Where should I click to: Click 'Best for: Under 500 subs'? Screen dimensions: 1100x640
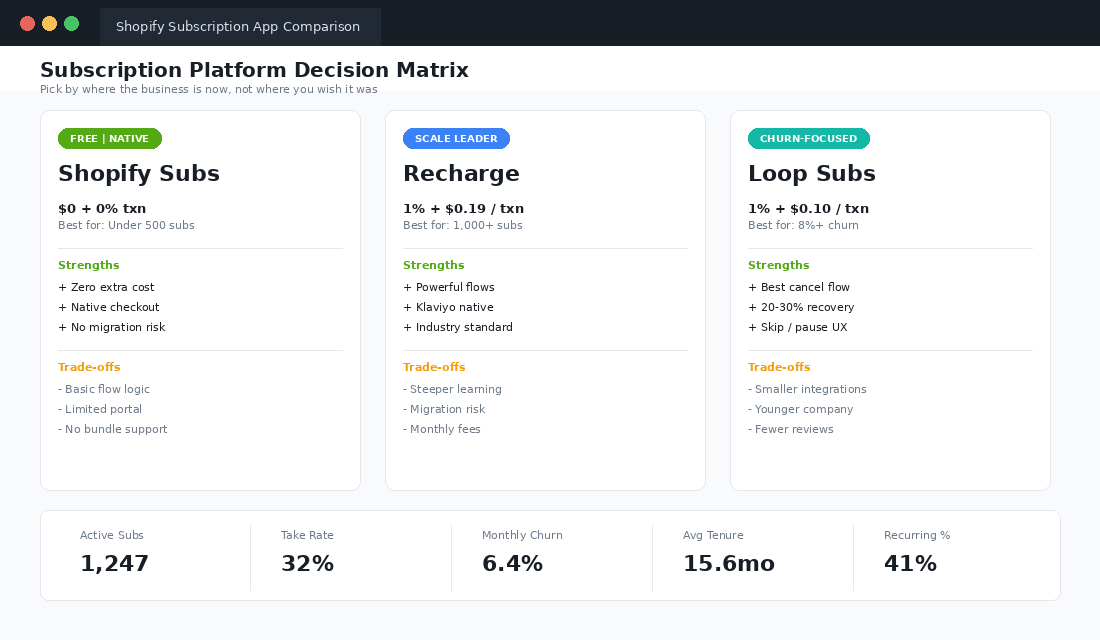tap(126, 225)
